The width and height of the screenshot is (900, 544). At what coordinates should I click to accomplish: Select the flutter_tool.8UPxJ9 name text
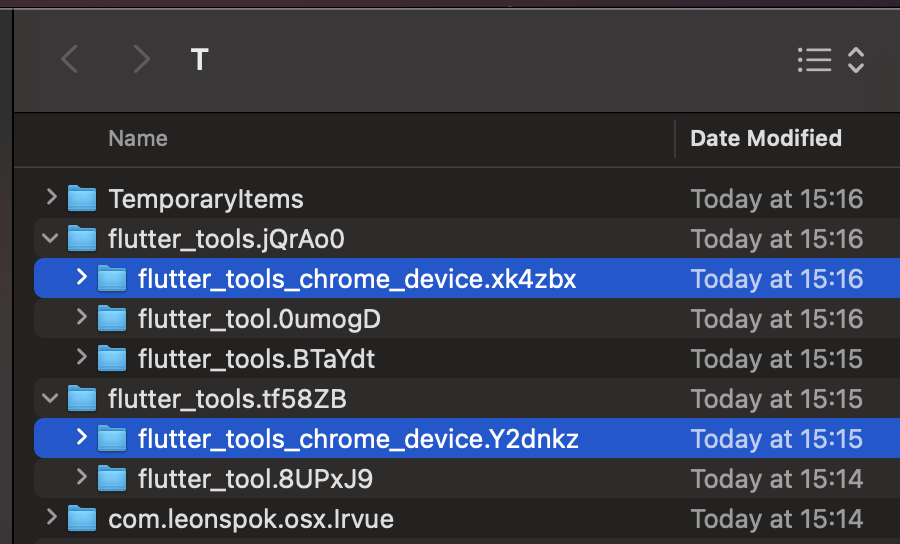click(x=255, y=479)
